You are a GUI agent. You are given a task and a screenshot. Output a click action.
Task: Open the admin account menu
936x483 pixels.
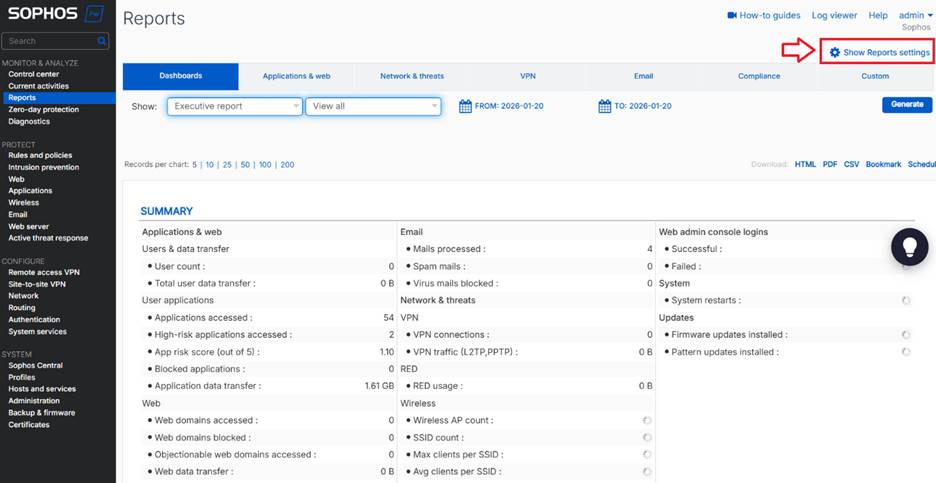(914, 16)
